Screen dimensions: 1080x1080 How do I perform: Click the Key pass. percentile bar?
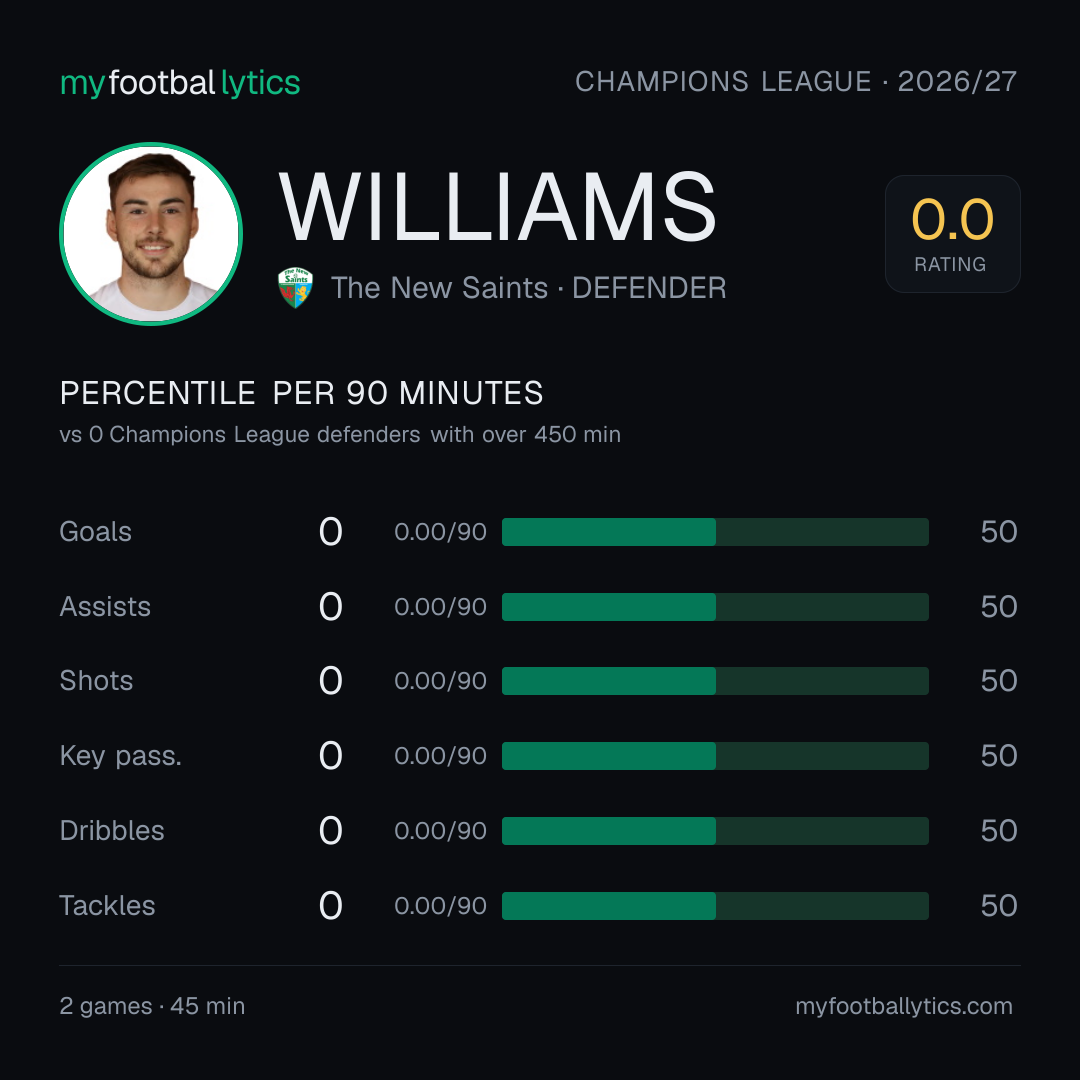715,756
